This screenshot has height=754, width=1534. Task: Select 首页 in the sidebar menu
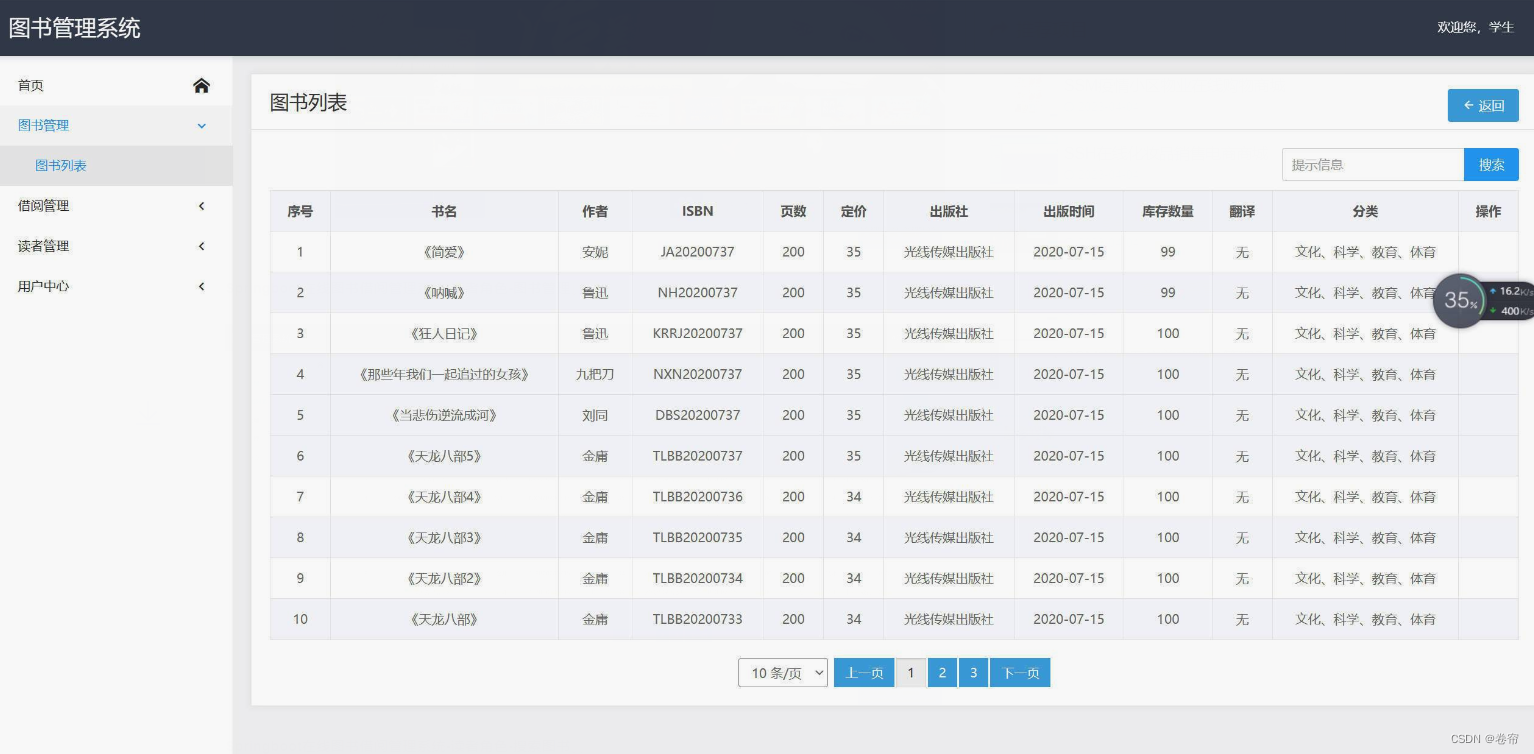point(30,85)
